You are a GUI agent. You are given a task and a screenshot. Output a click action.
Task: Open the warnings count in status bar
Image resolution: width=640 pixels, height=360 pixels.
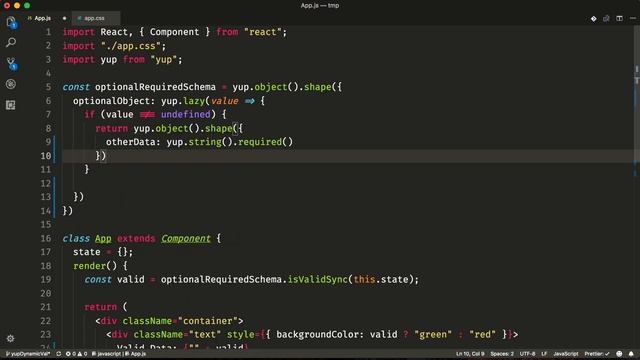(82, 354)
